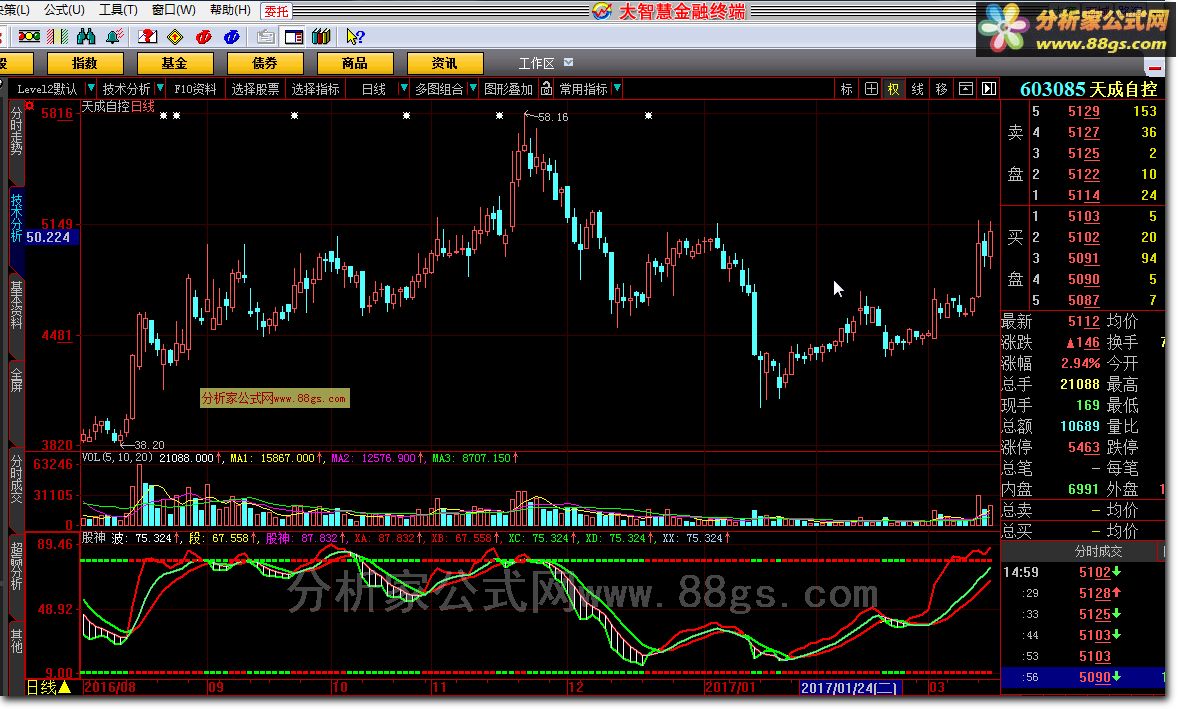The height and width of the screenshot is (709, 1178).
Task: Open the 帮助(H) menu
Action: [230, 10]
